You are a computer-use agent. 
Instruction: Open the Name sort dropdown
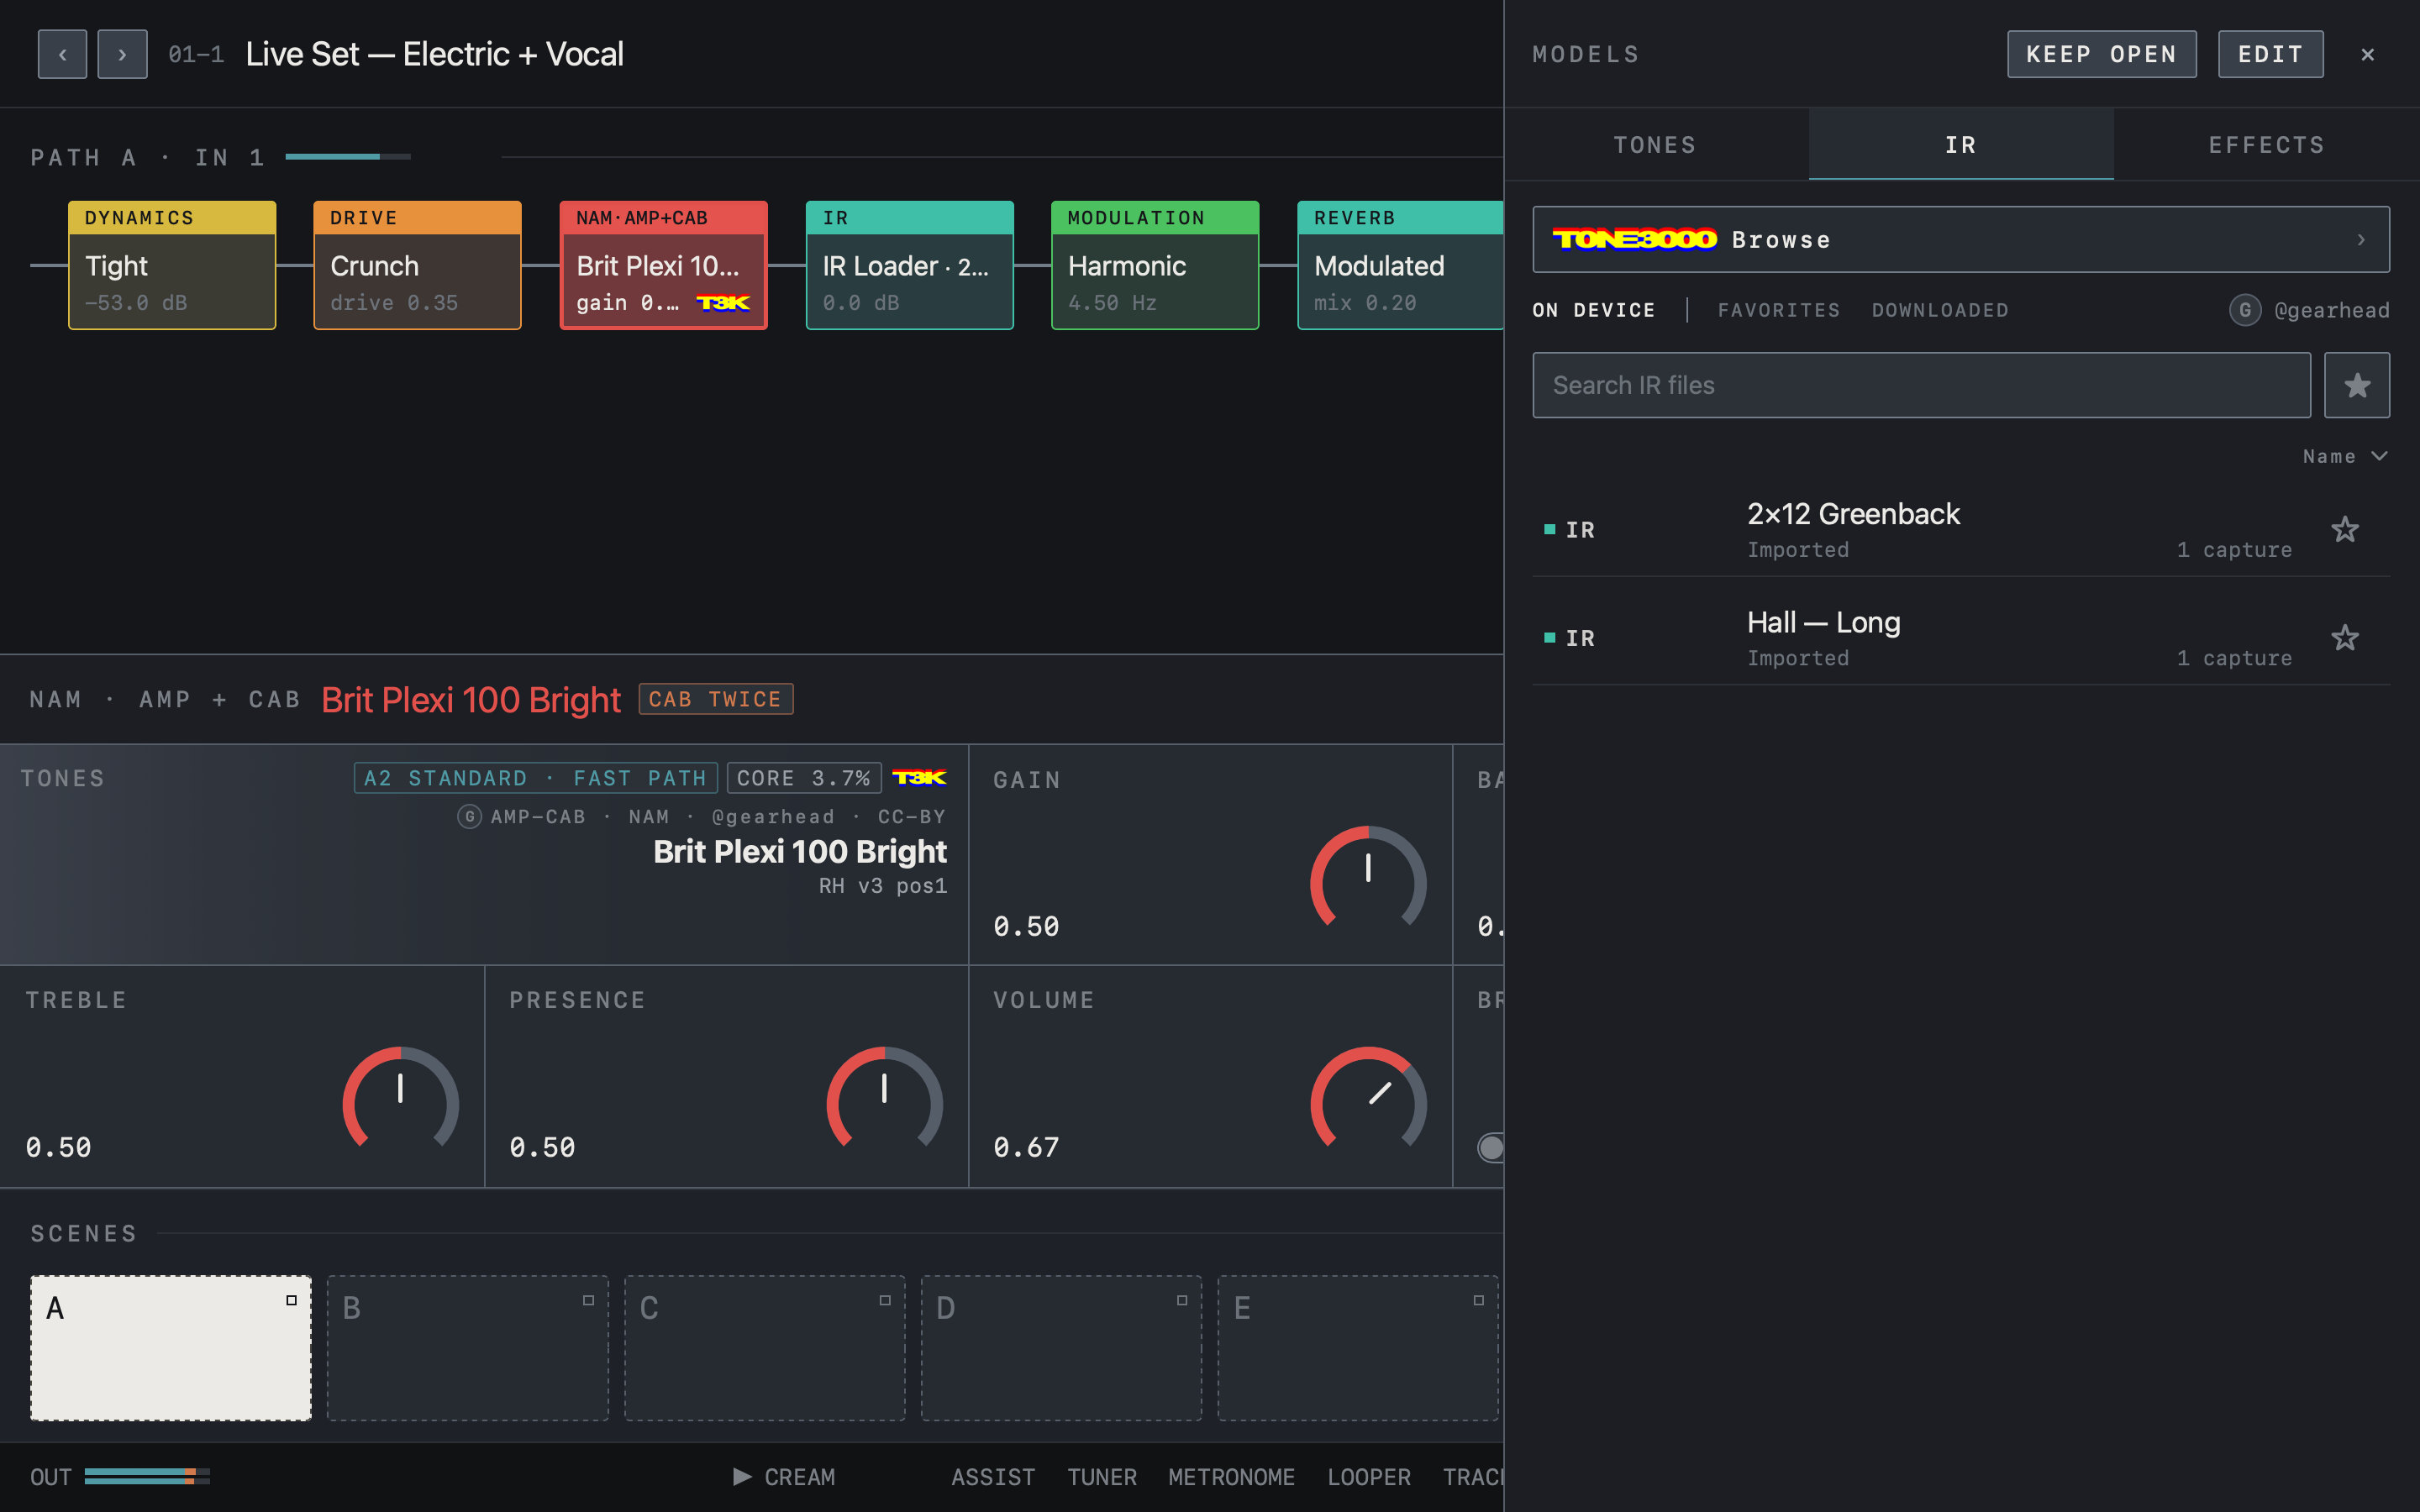click(x=2345, y=456)
